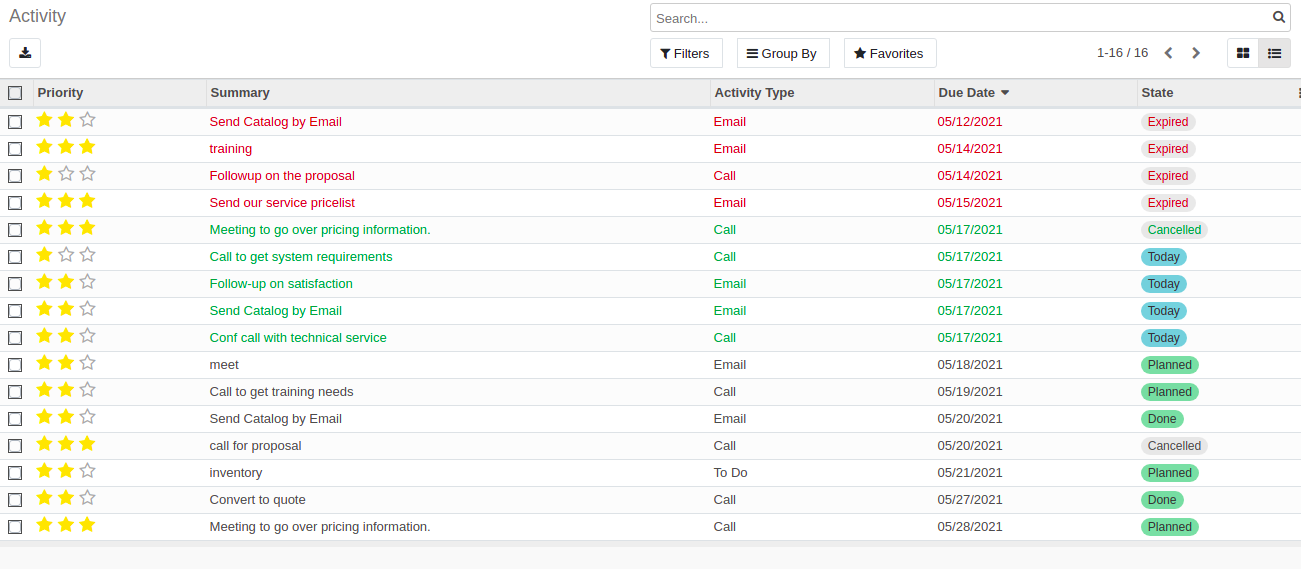Screen dimensions: 1301x569
Task: Tick the select-all header checkbox
Action: point(15,93)
